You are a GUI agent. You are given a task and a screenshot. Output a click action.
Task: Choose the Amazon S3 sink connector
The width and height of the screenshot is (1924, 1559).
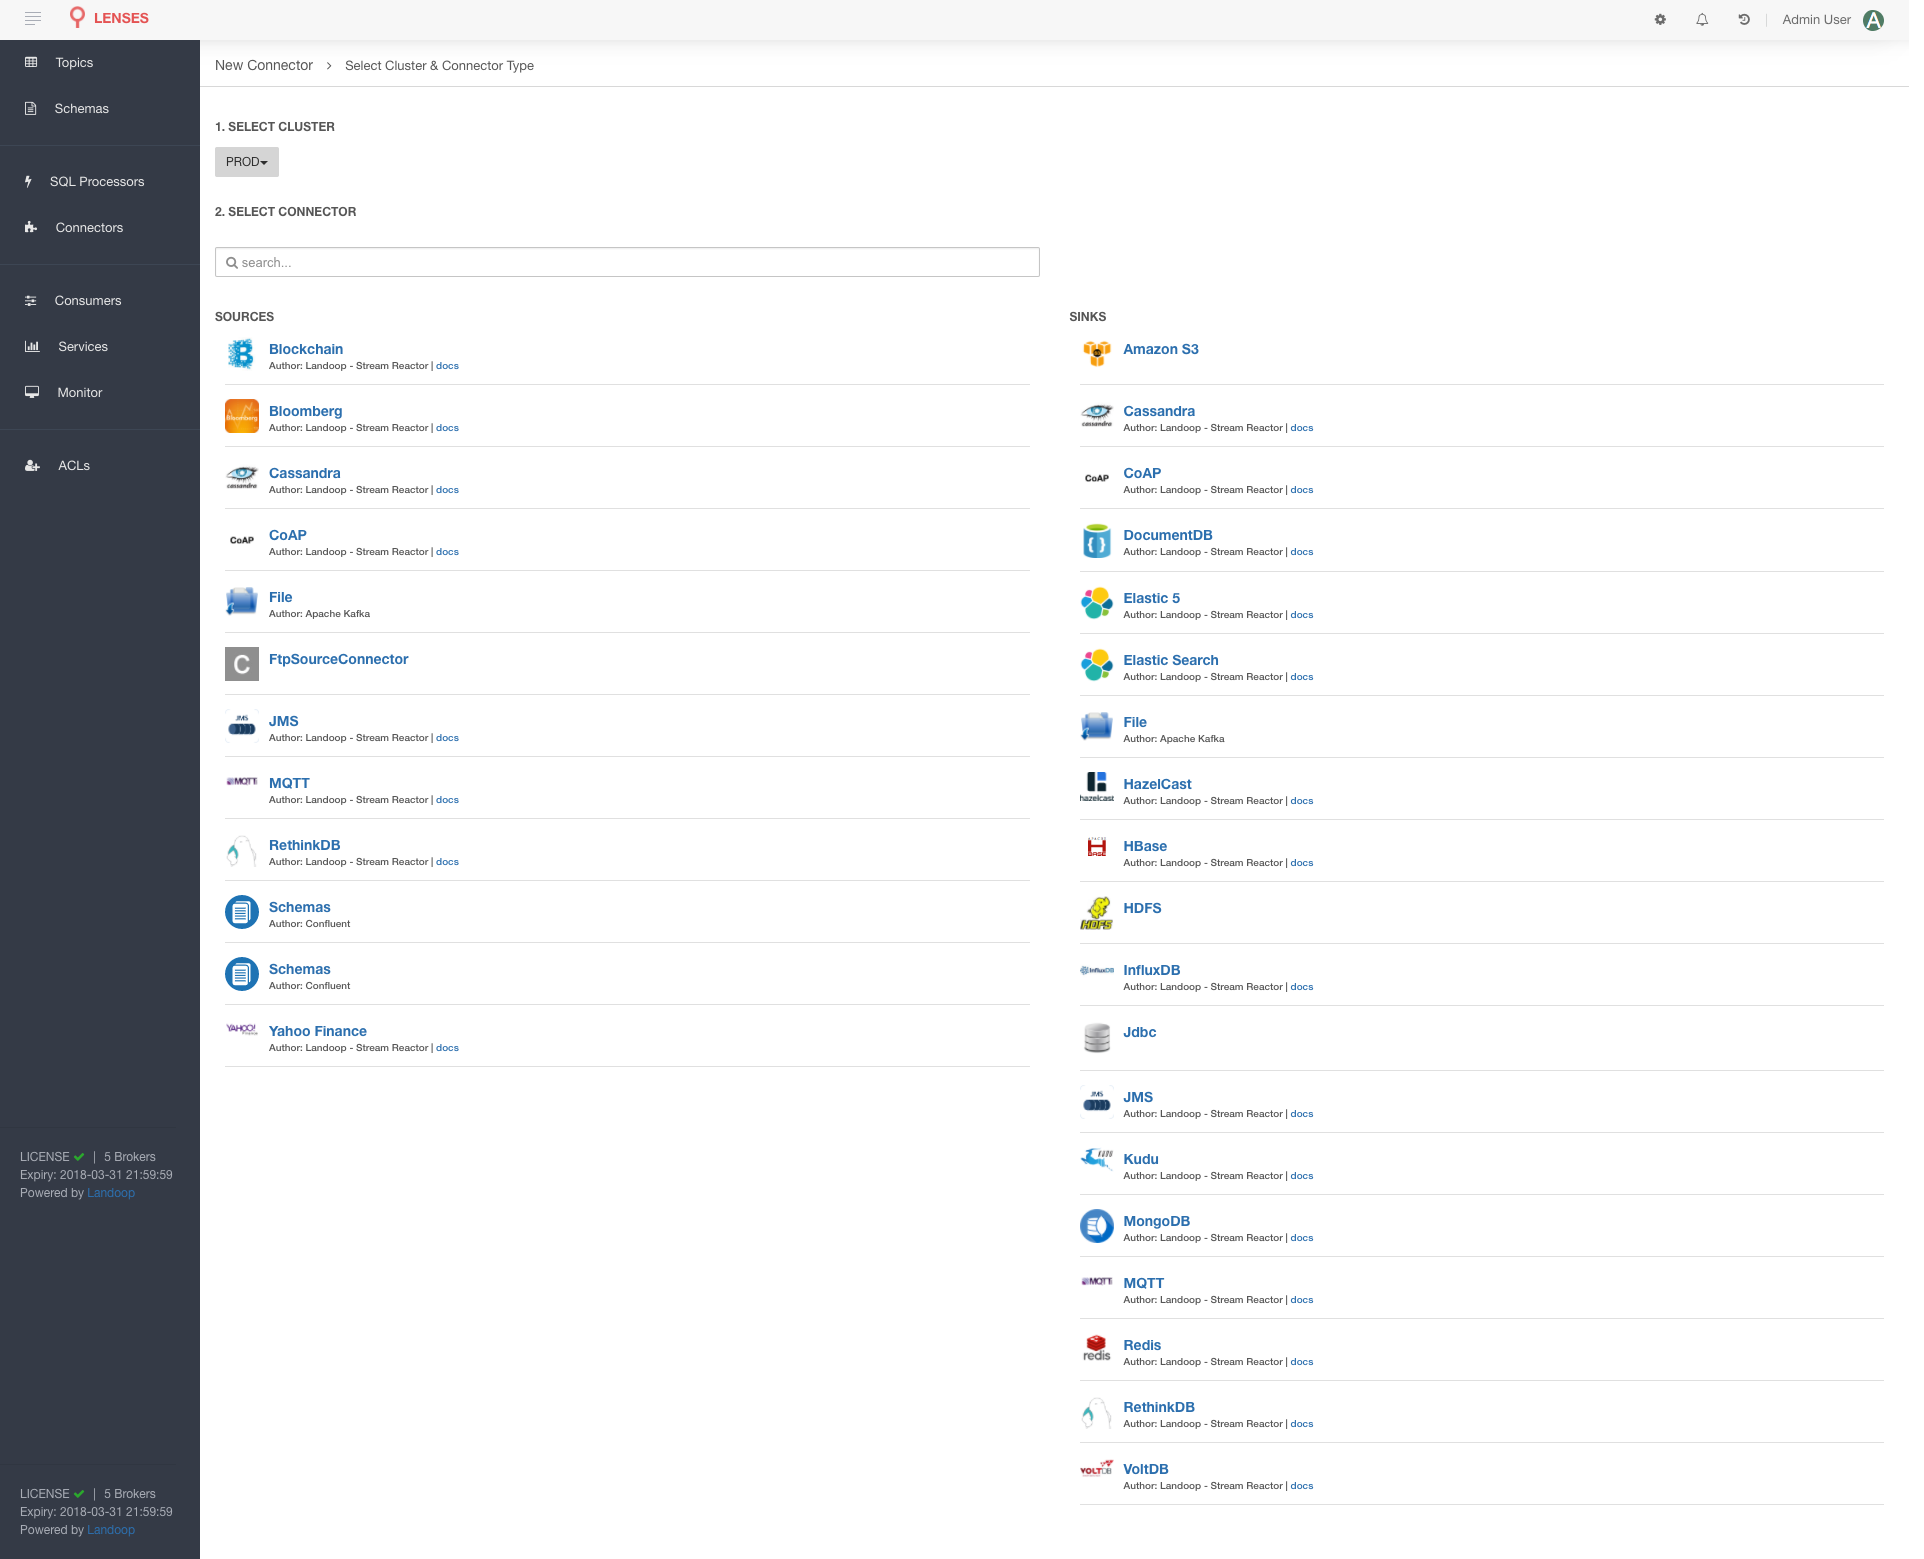[1161, 349]
